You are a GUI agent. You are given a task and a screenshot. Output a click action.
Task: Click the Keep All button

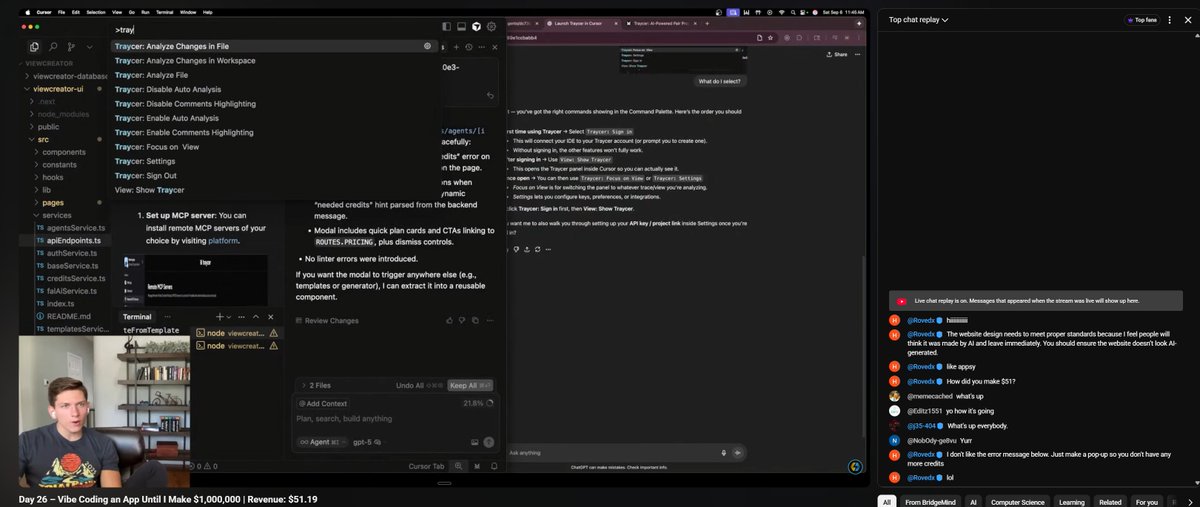pyautogui.click(x=469, y=385)
